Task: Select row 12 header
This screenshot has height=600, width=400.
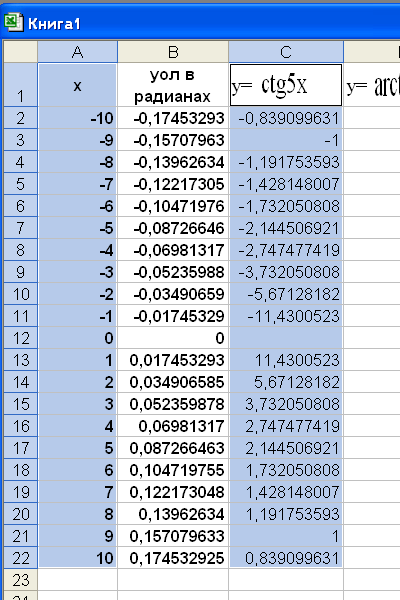Action: point(21,338)
